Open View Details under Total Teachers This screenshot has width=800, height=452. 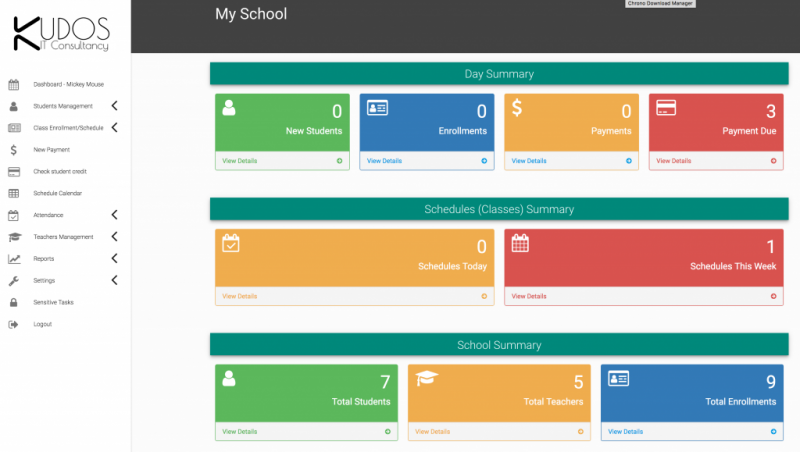(433, 432)
